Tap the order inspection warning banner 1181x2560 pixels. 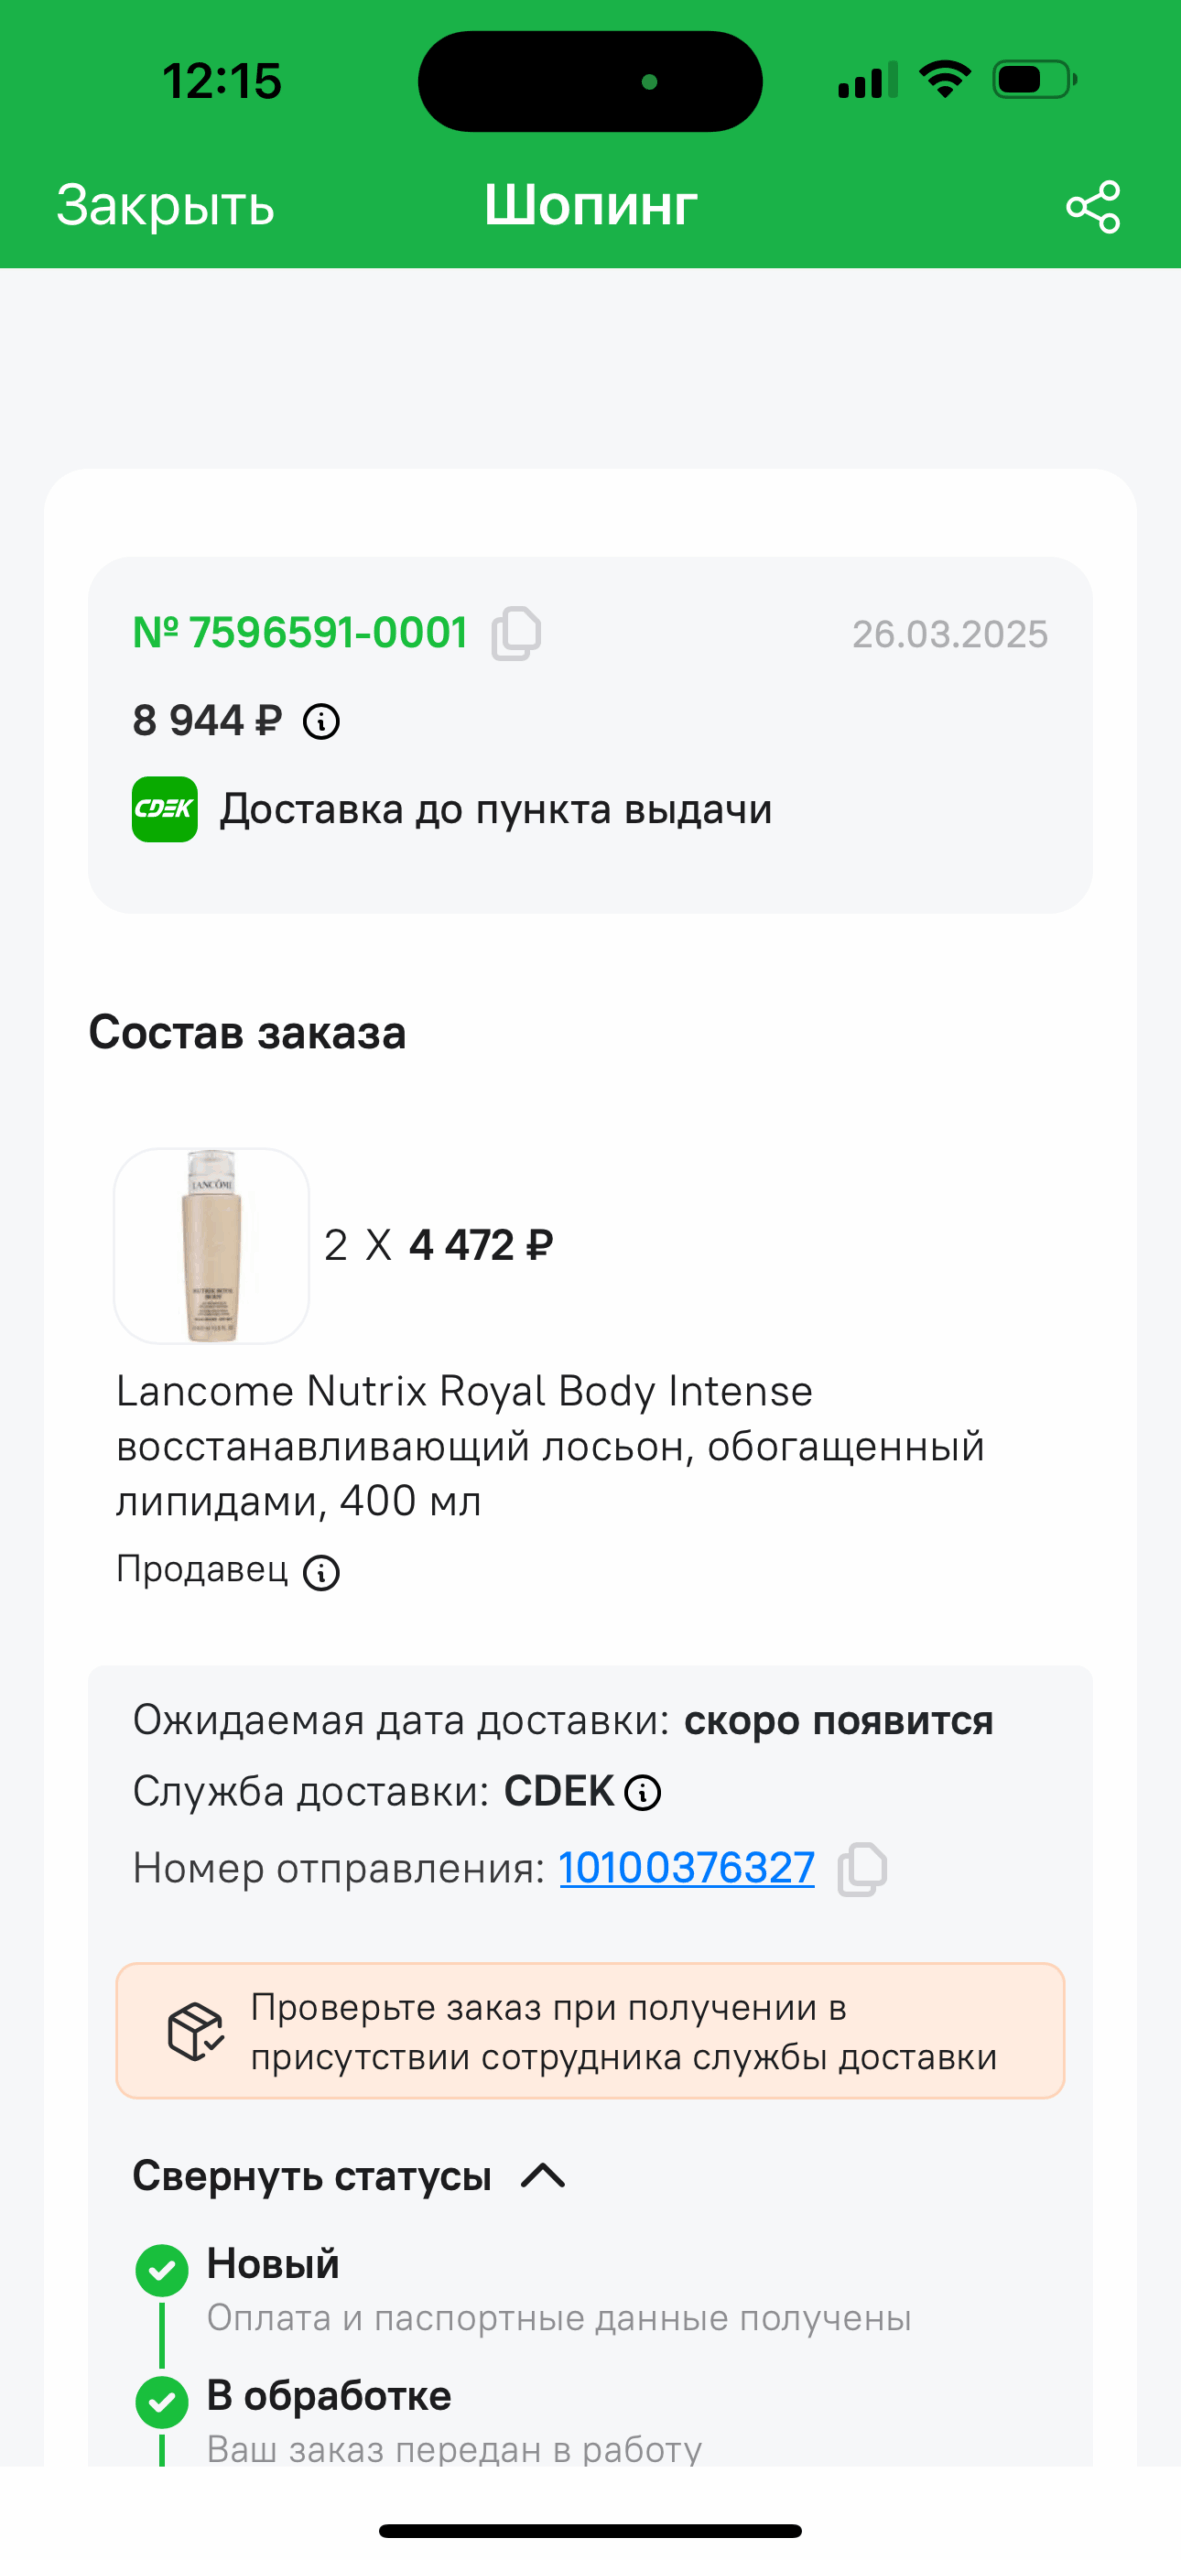[x=590, y=2031]
